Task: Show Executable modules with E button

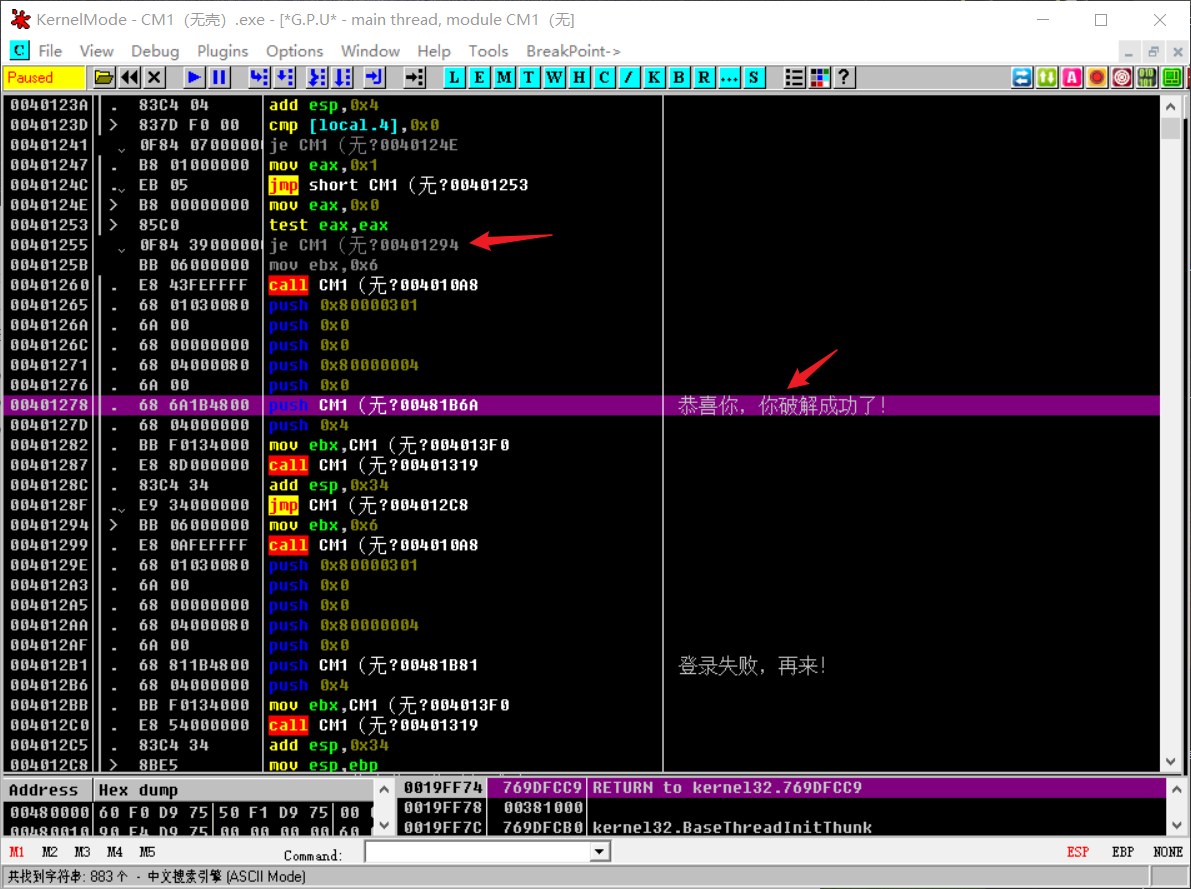Action: tap(480, 77)
